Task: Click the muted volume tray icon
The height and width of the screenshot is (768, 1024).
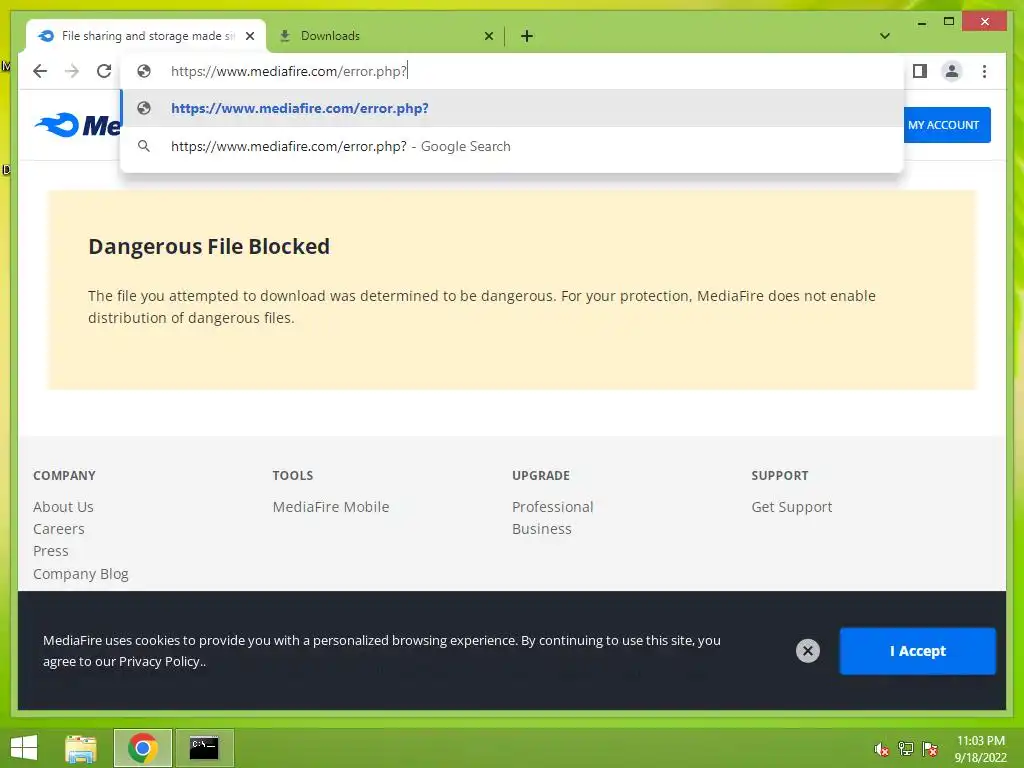Action: tap(881, 749)
